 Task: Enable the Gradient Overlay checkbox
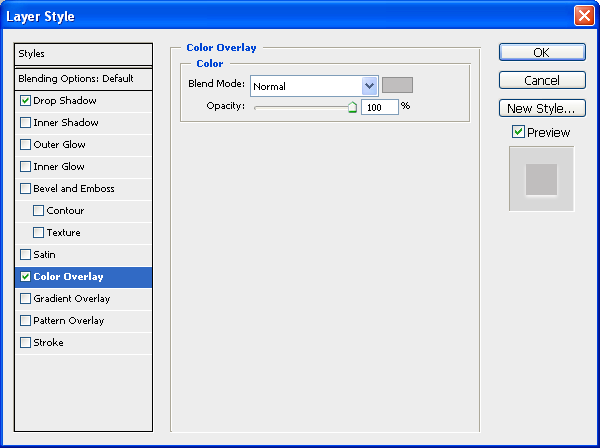pos(25,298)
